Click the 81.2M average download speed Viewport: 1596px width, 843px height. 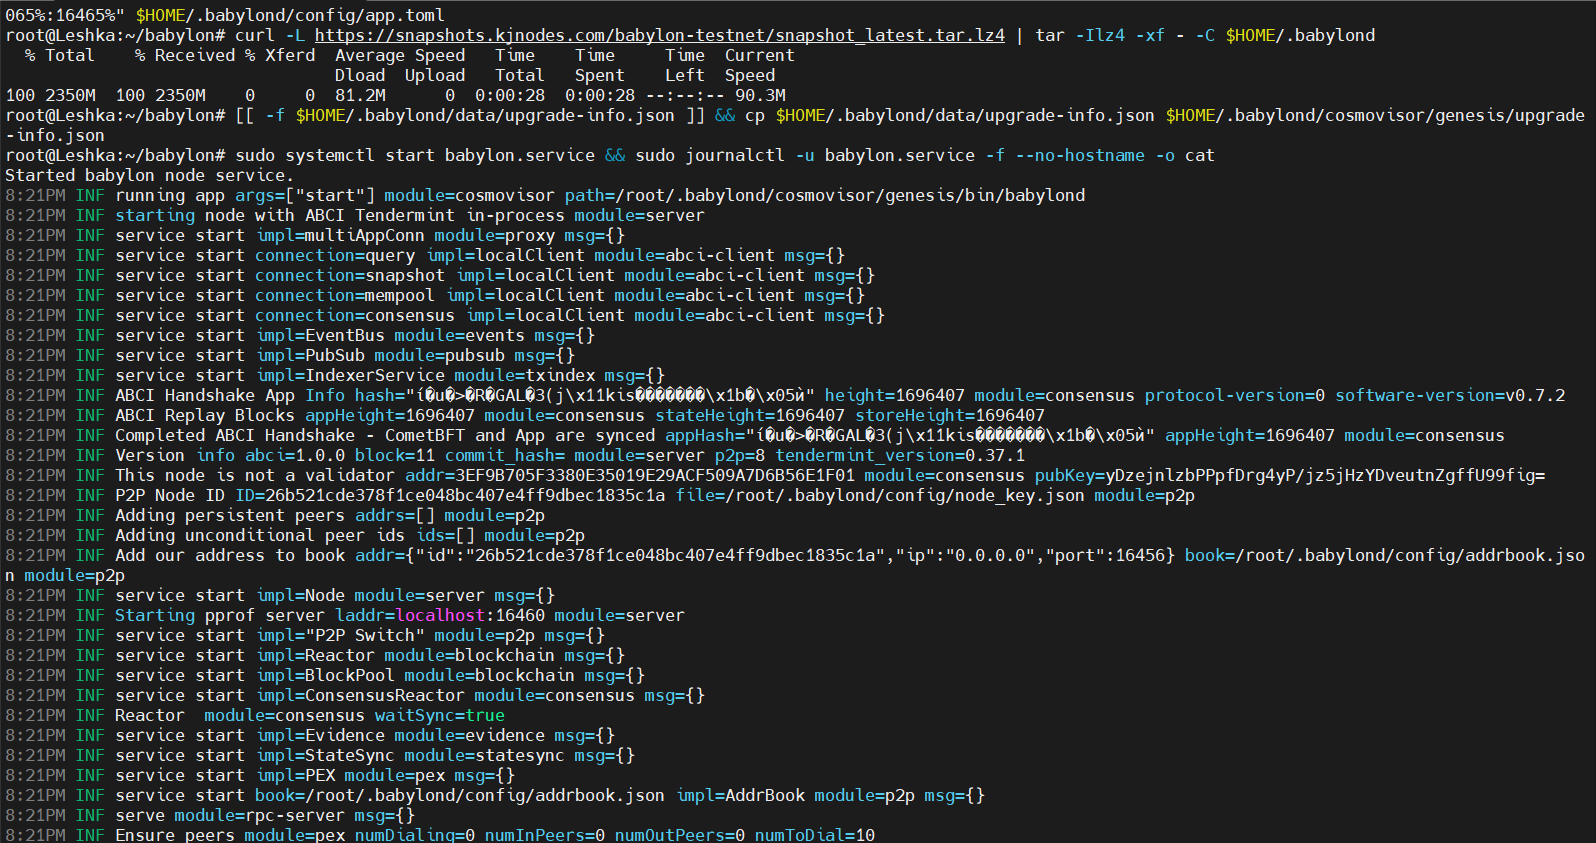(360, 95)
